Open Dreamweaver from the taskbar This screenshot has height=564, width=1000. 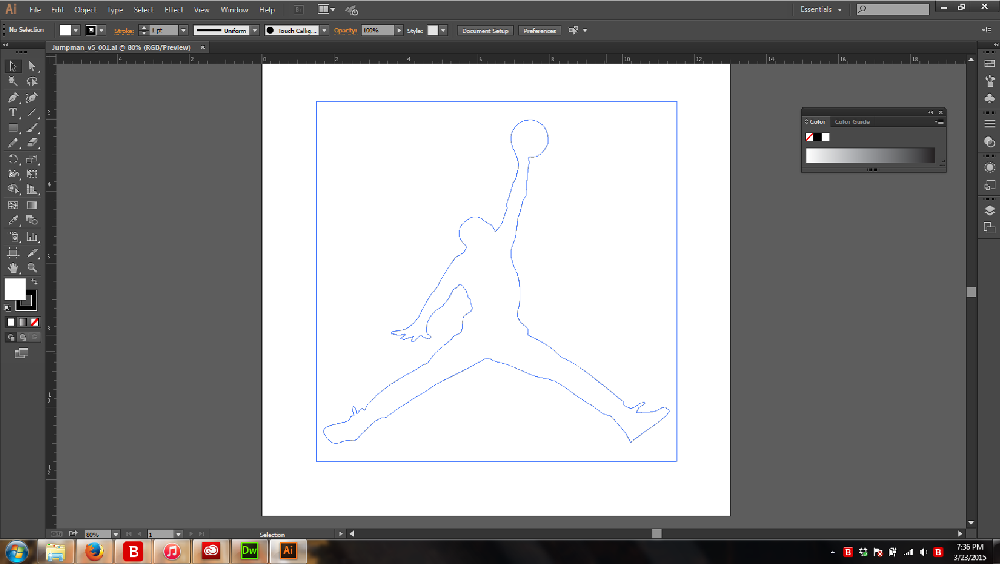[249, 551]
